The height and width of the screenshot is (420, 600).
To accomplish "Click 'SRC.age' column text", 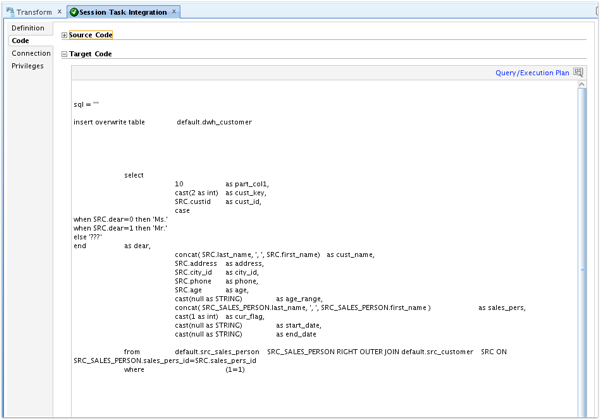I will tap(188, 290).
